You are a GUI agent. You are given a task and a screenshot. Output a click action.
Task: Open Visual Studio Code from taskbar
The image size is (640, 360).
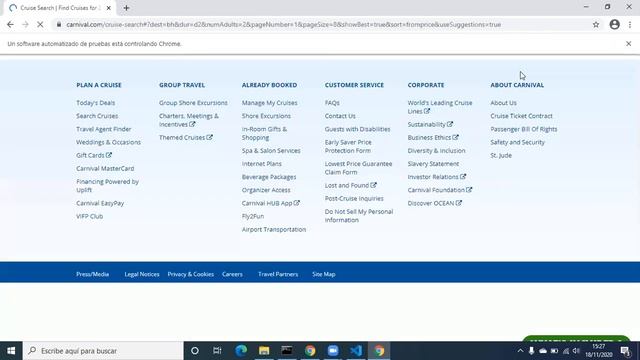[356, 351]
